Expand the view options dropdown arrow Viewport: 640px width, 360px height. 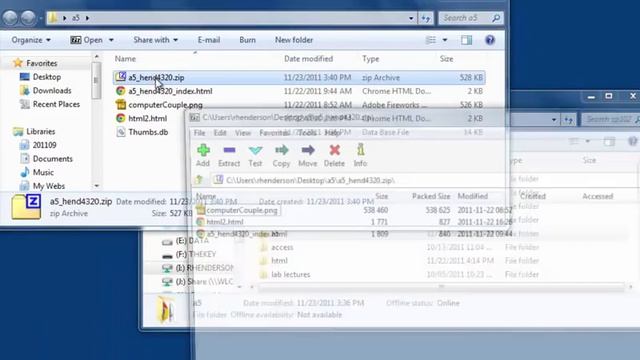[x=445, y=40]
